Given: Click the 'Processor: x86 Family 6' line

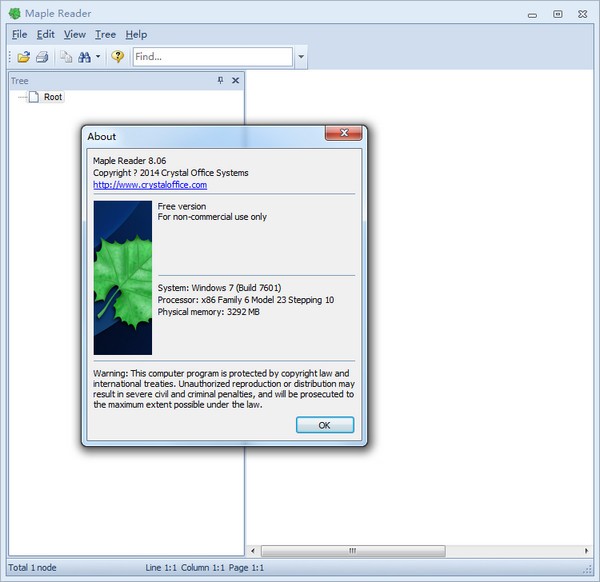Looking at the screenshot, I should [246, 300].
